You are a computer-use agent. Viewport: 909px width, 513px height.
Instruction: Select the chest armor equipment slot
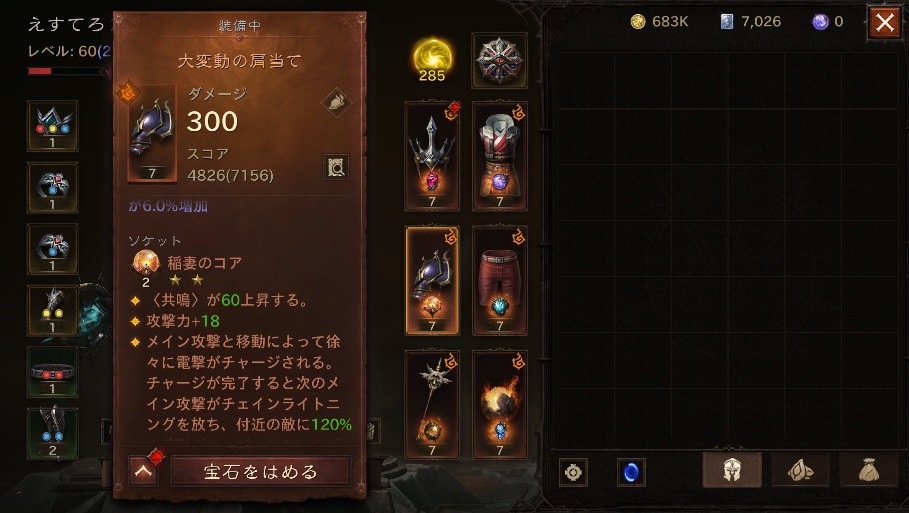500,156
